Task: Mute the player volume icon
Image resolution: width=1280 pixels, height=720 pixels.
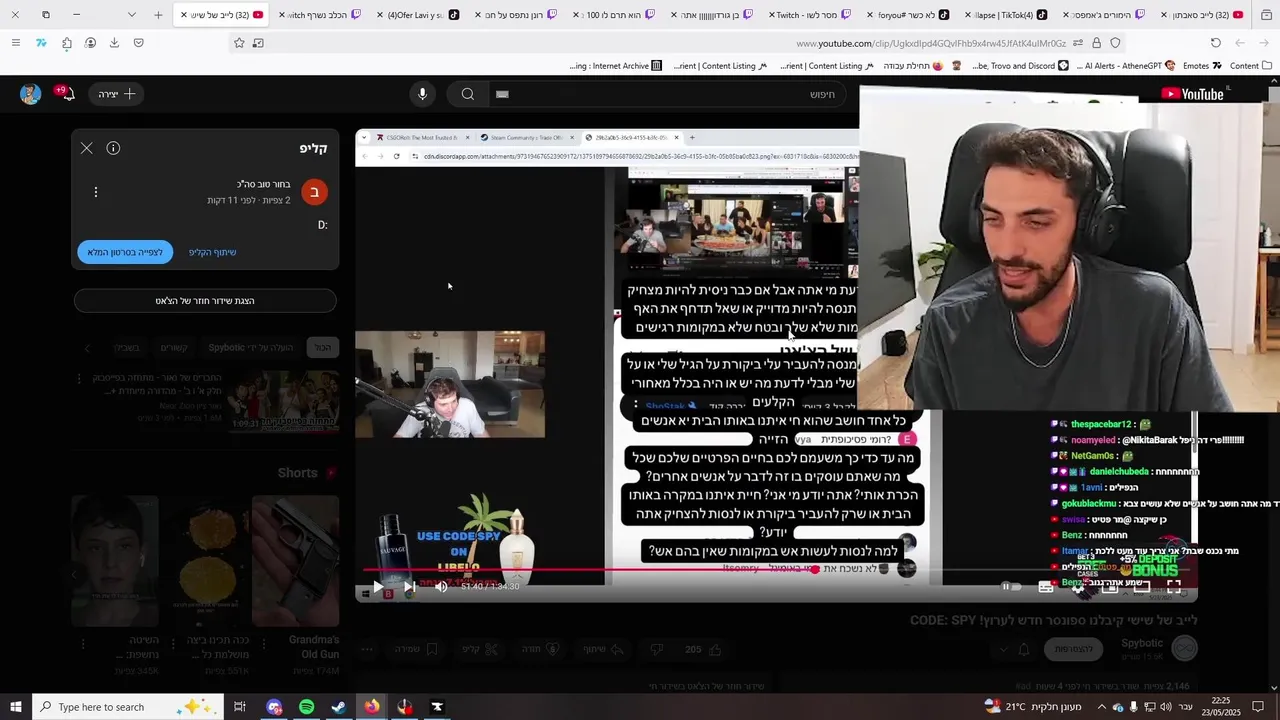Action: point(441,587)
